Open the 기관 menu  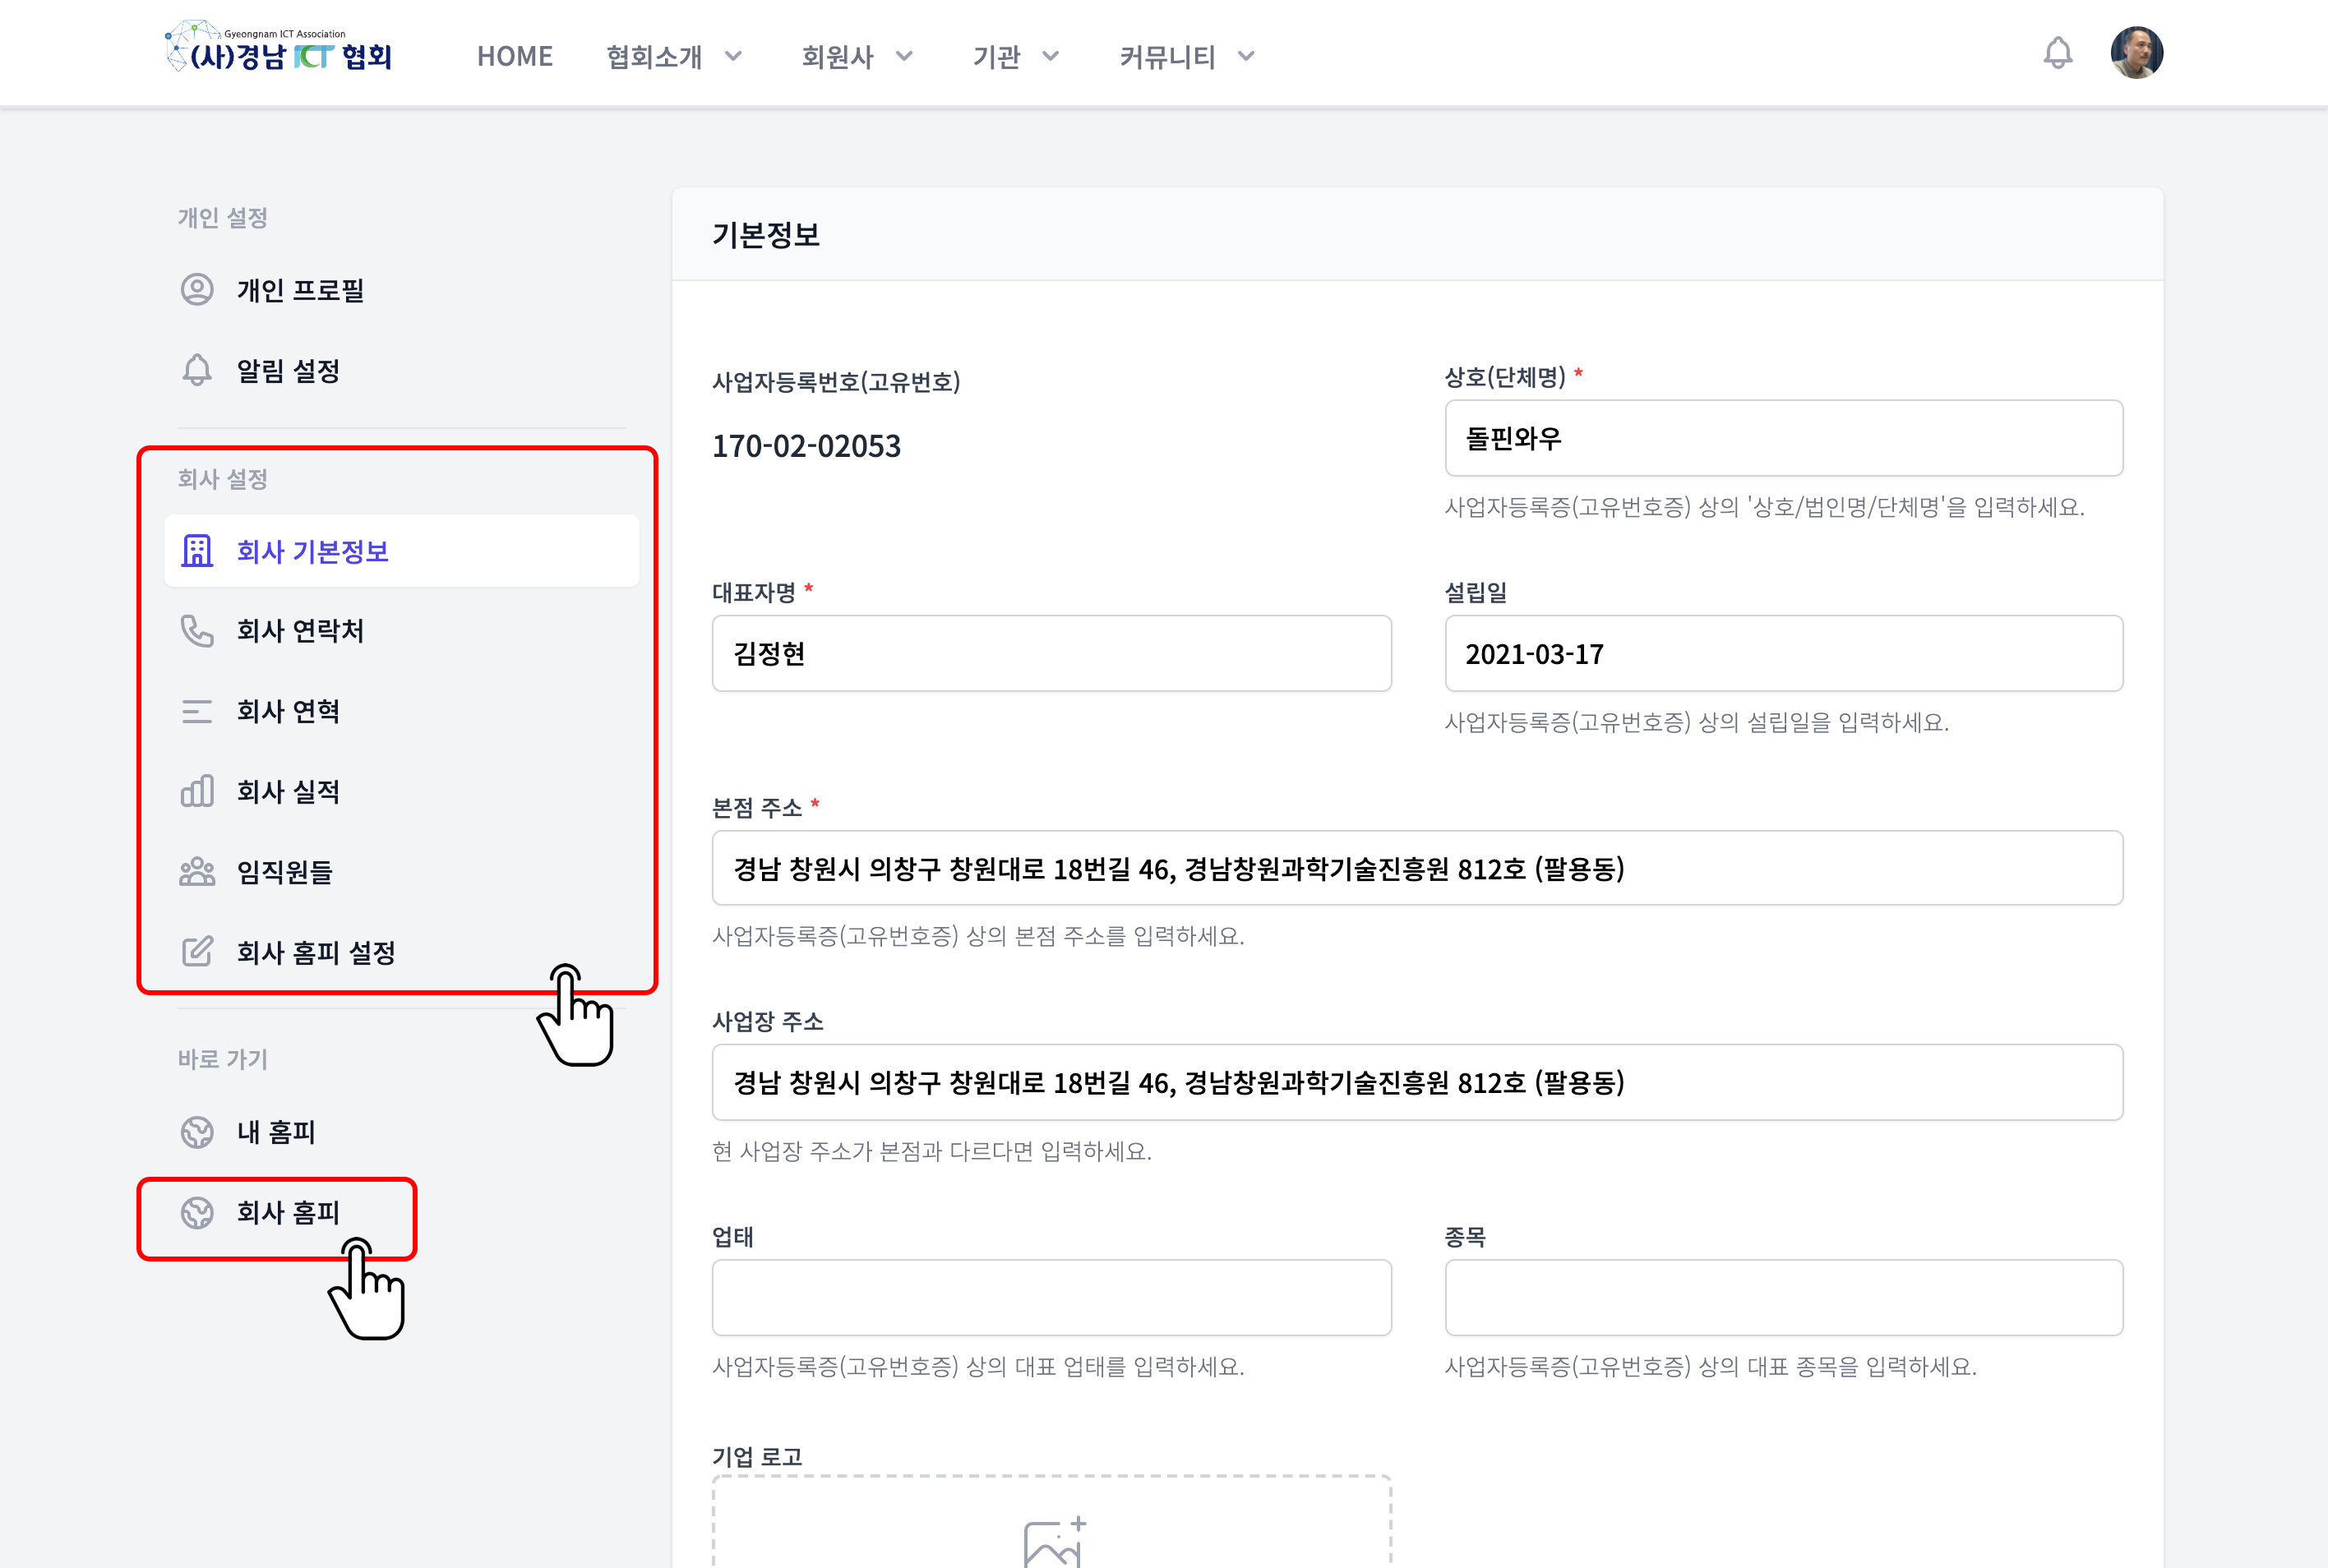(x=996, y=57)
